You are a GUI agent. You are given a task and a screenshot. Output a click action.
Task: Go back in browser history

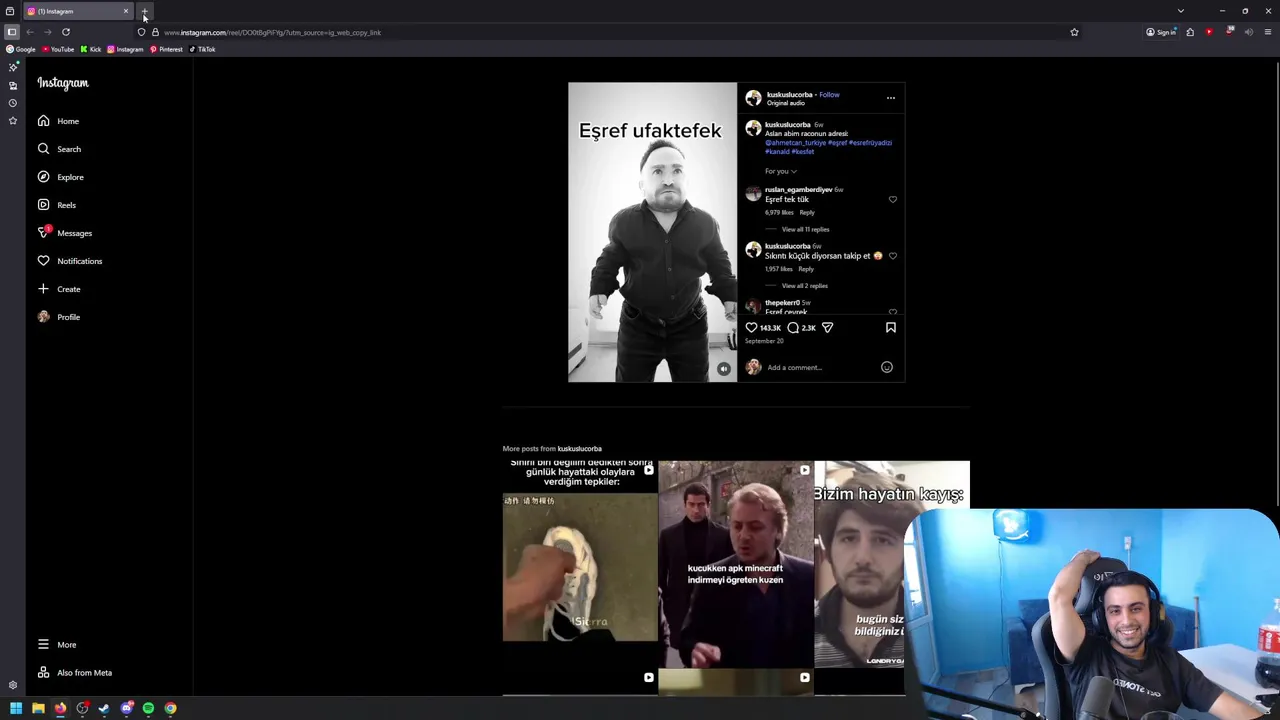point(30,32)
